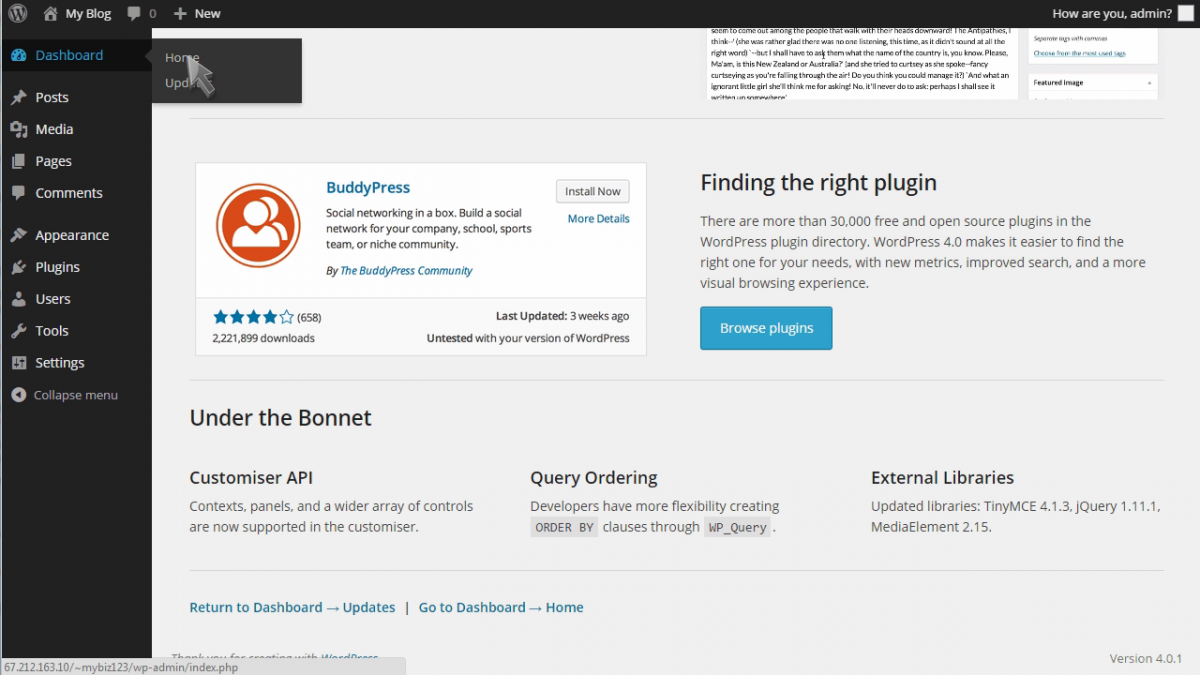Image resolution: width=1200 pixels, height=675 pixels.
Task: Select the Posts pushpin icon in the sidebar
Action: click(21, 97)
